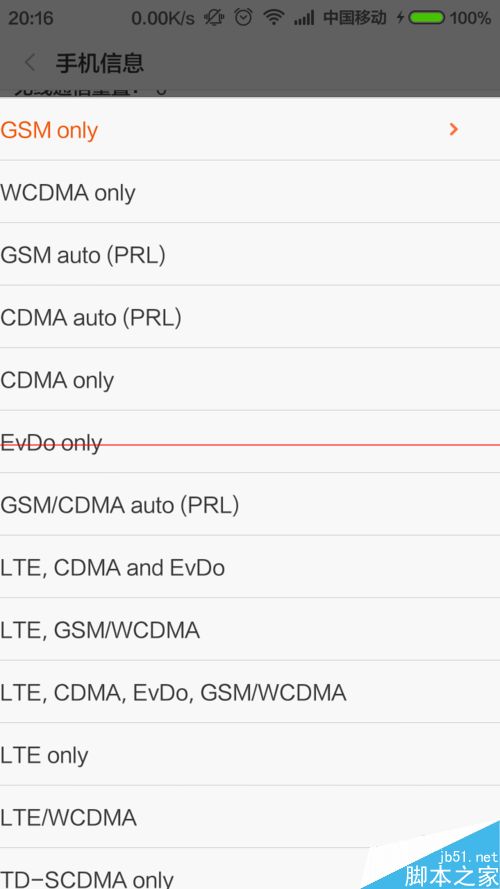Select CDMA only network mode
This screenshot has height=889, width=500.
(250, 379)
